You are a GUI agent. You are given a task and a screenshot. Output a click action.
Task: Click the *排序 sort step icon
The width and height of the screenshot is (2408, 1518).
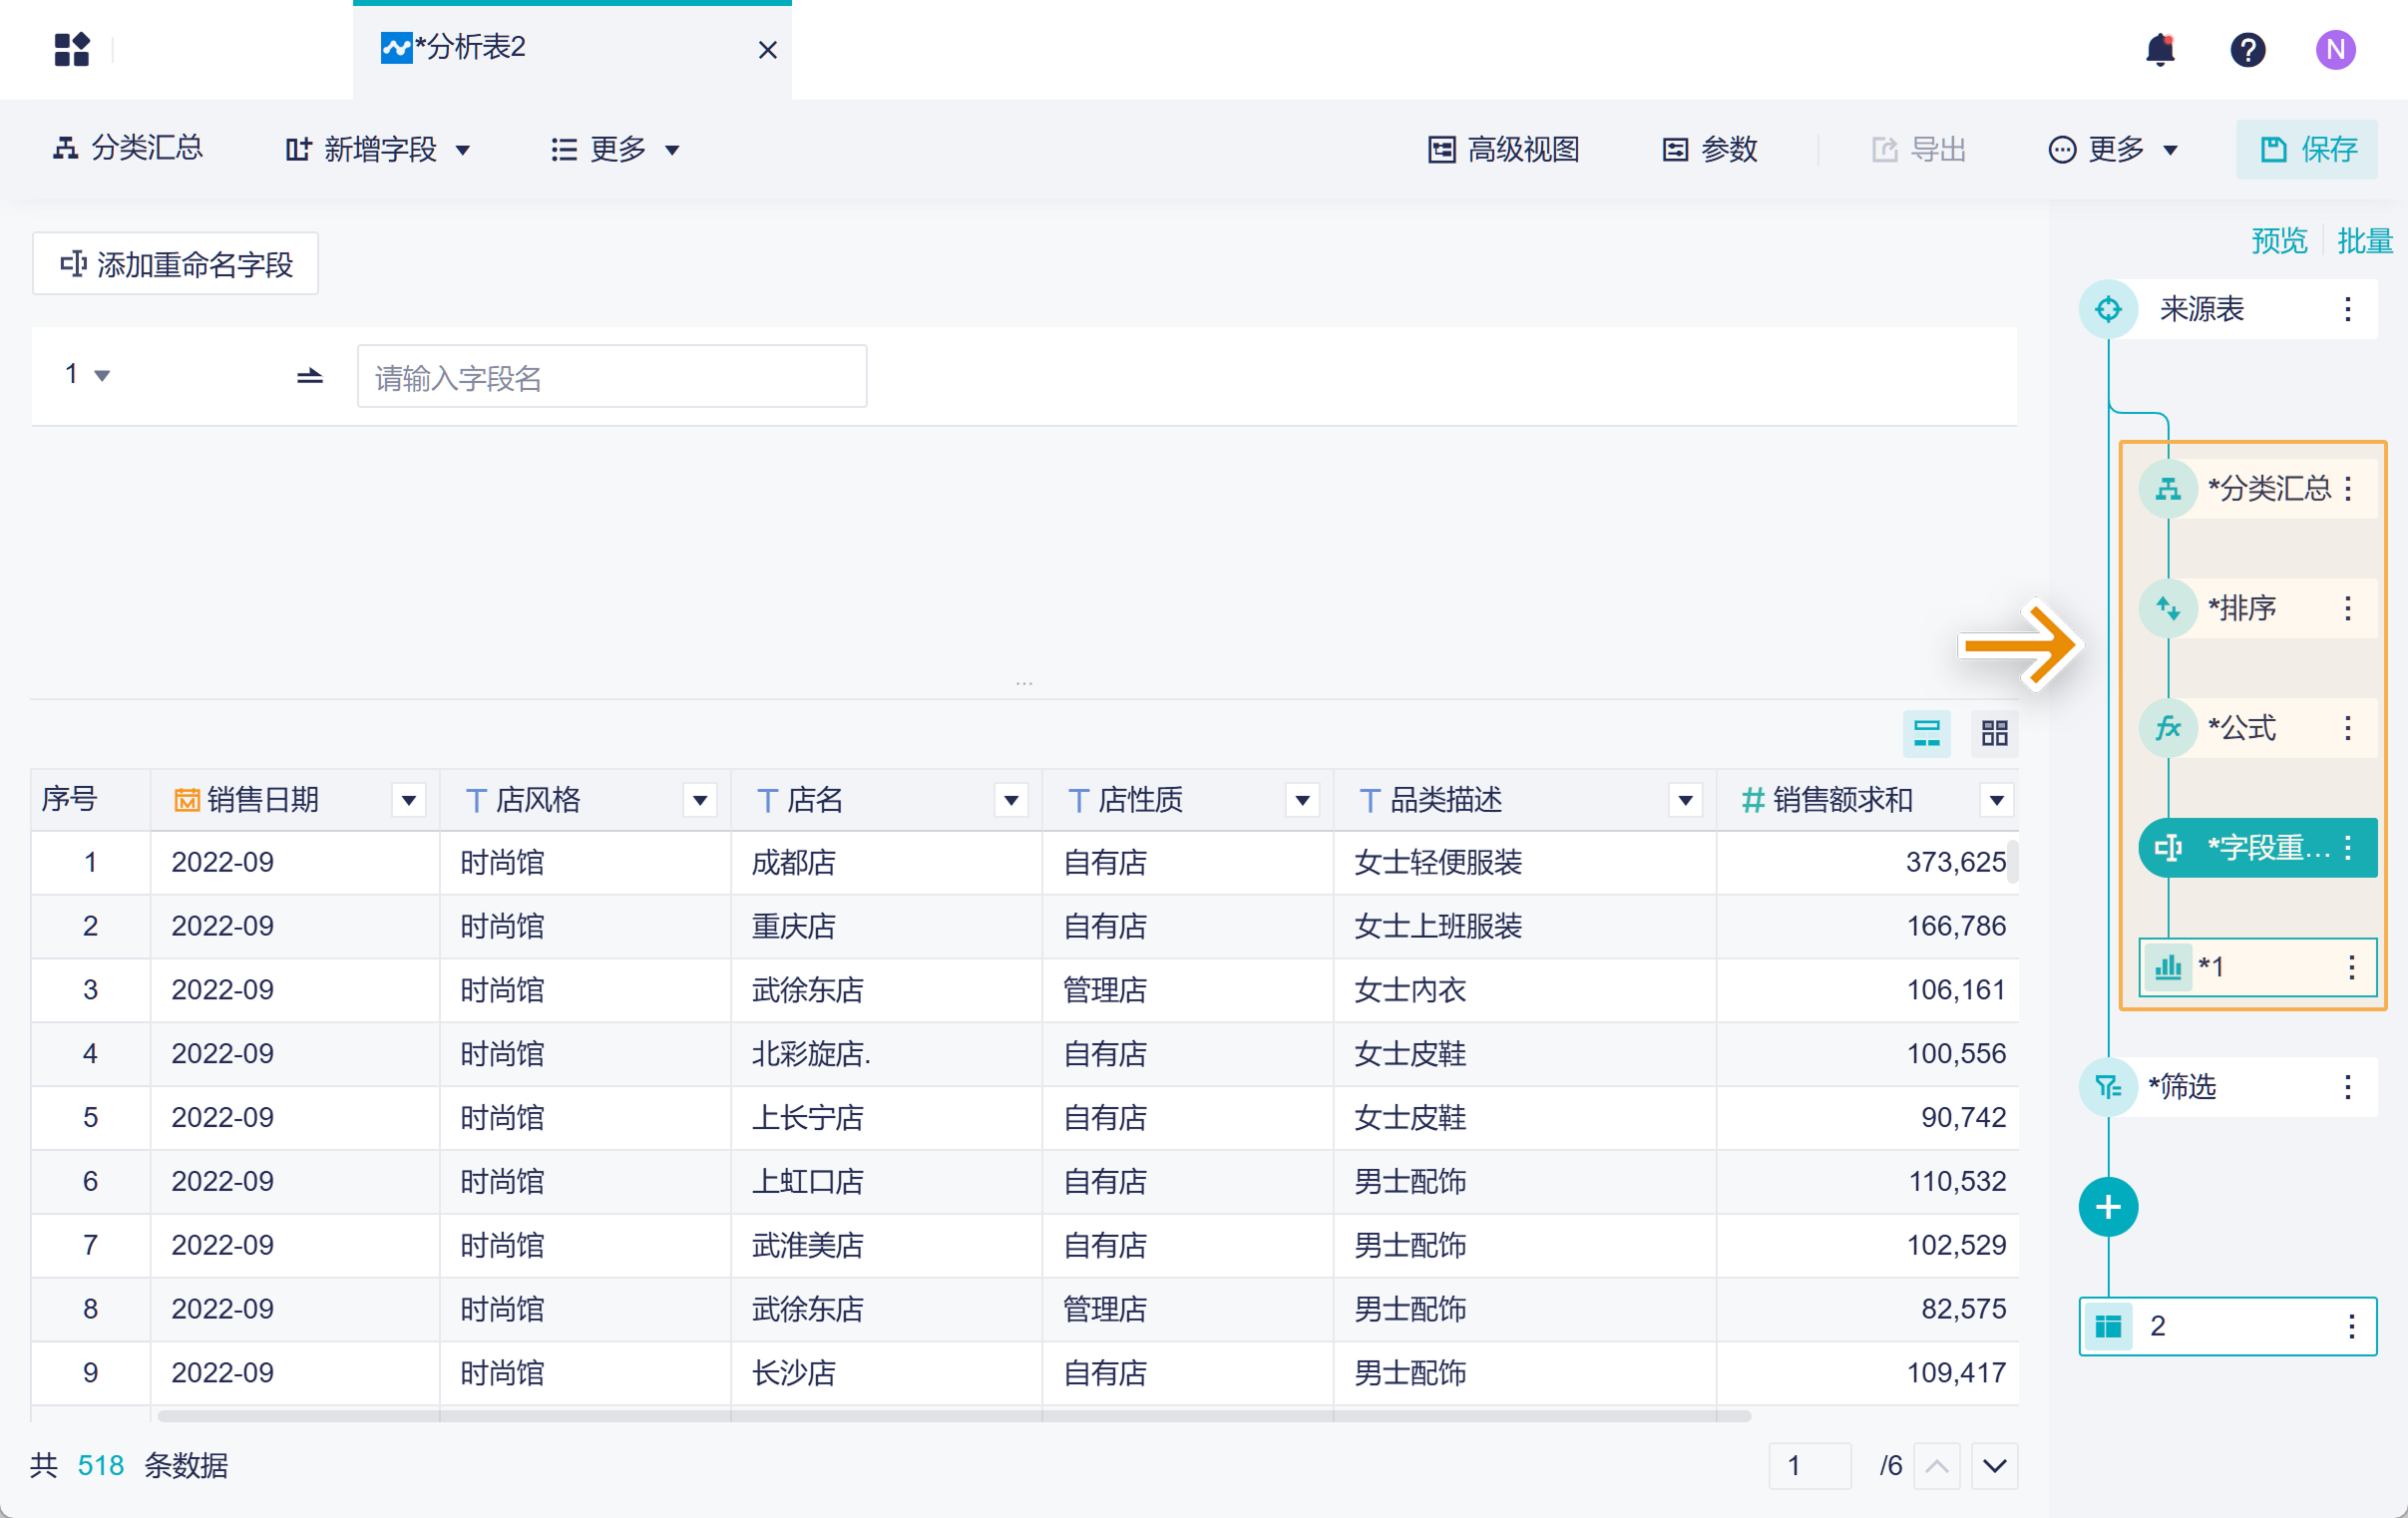pyautogui.click(x=2167, y=608)
